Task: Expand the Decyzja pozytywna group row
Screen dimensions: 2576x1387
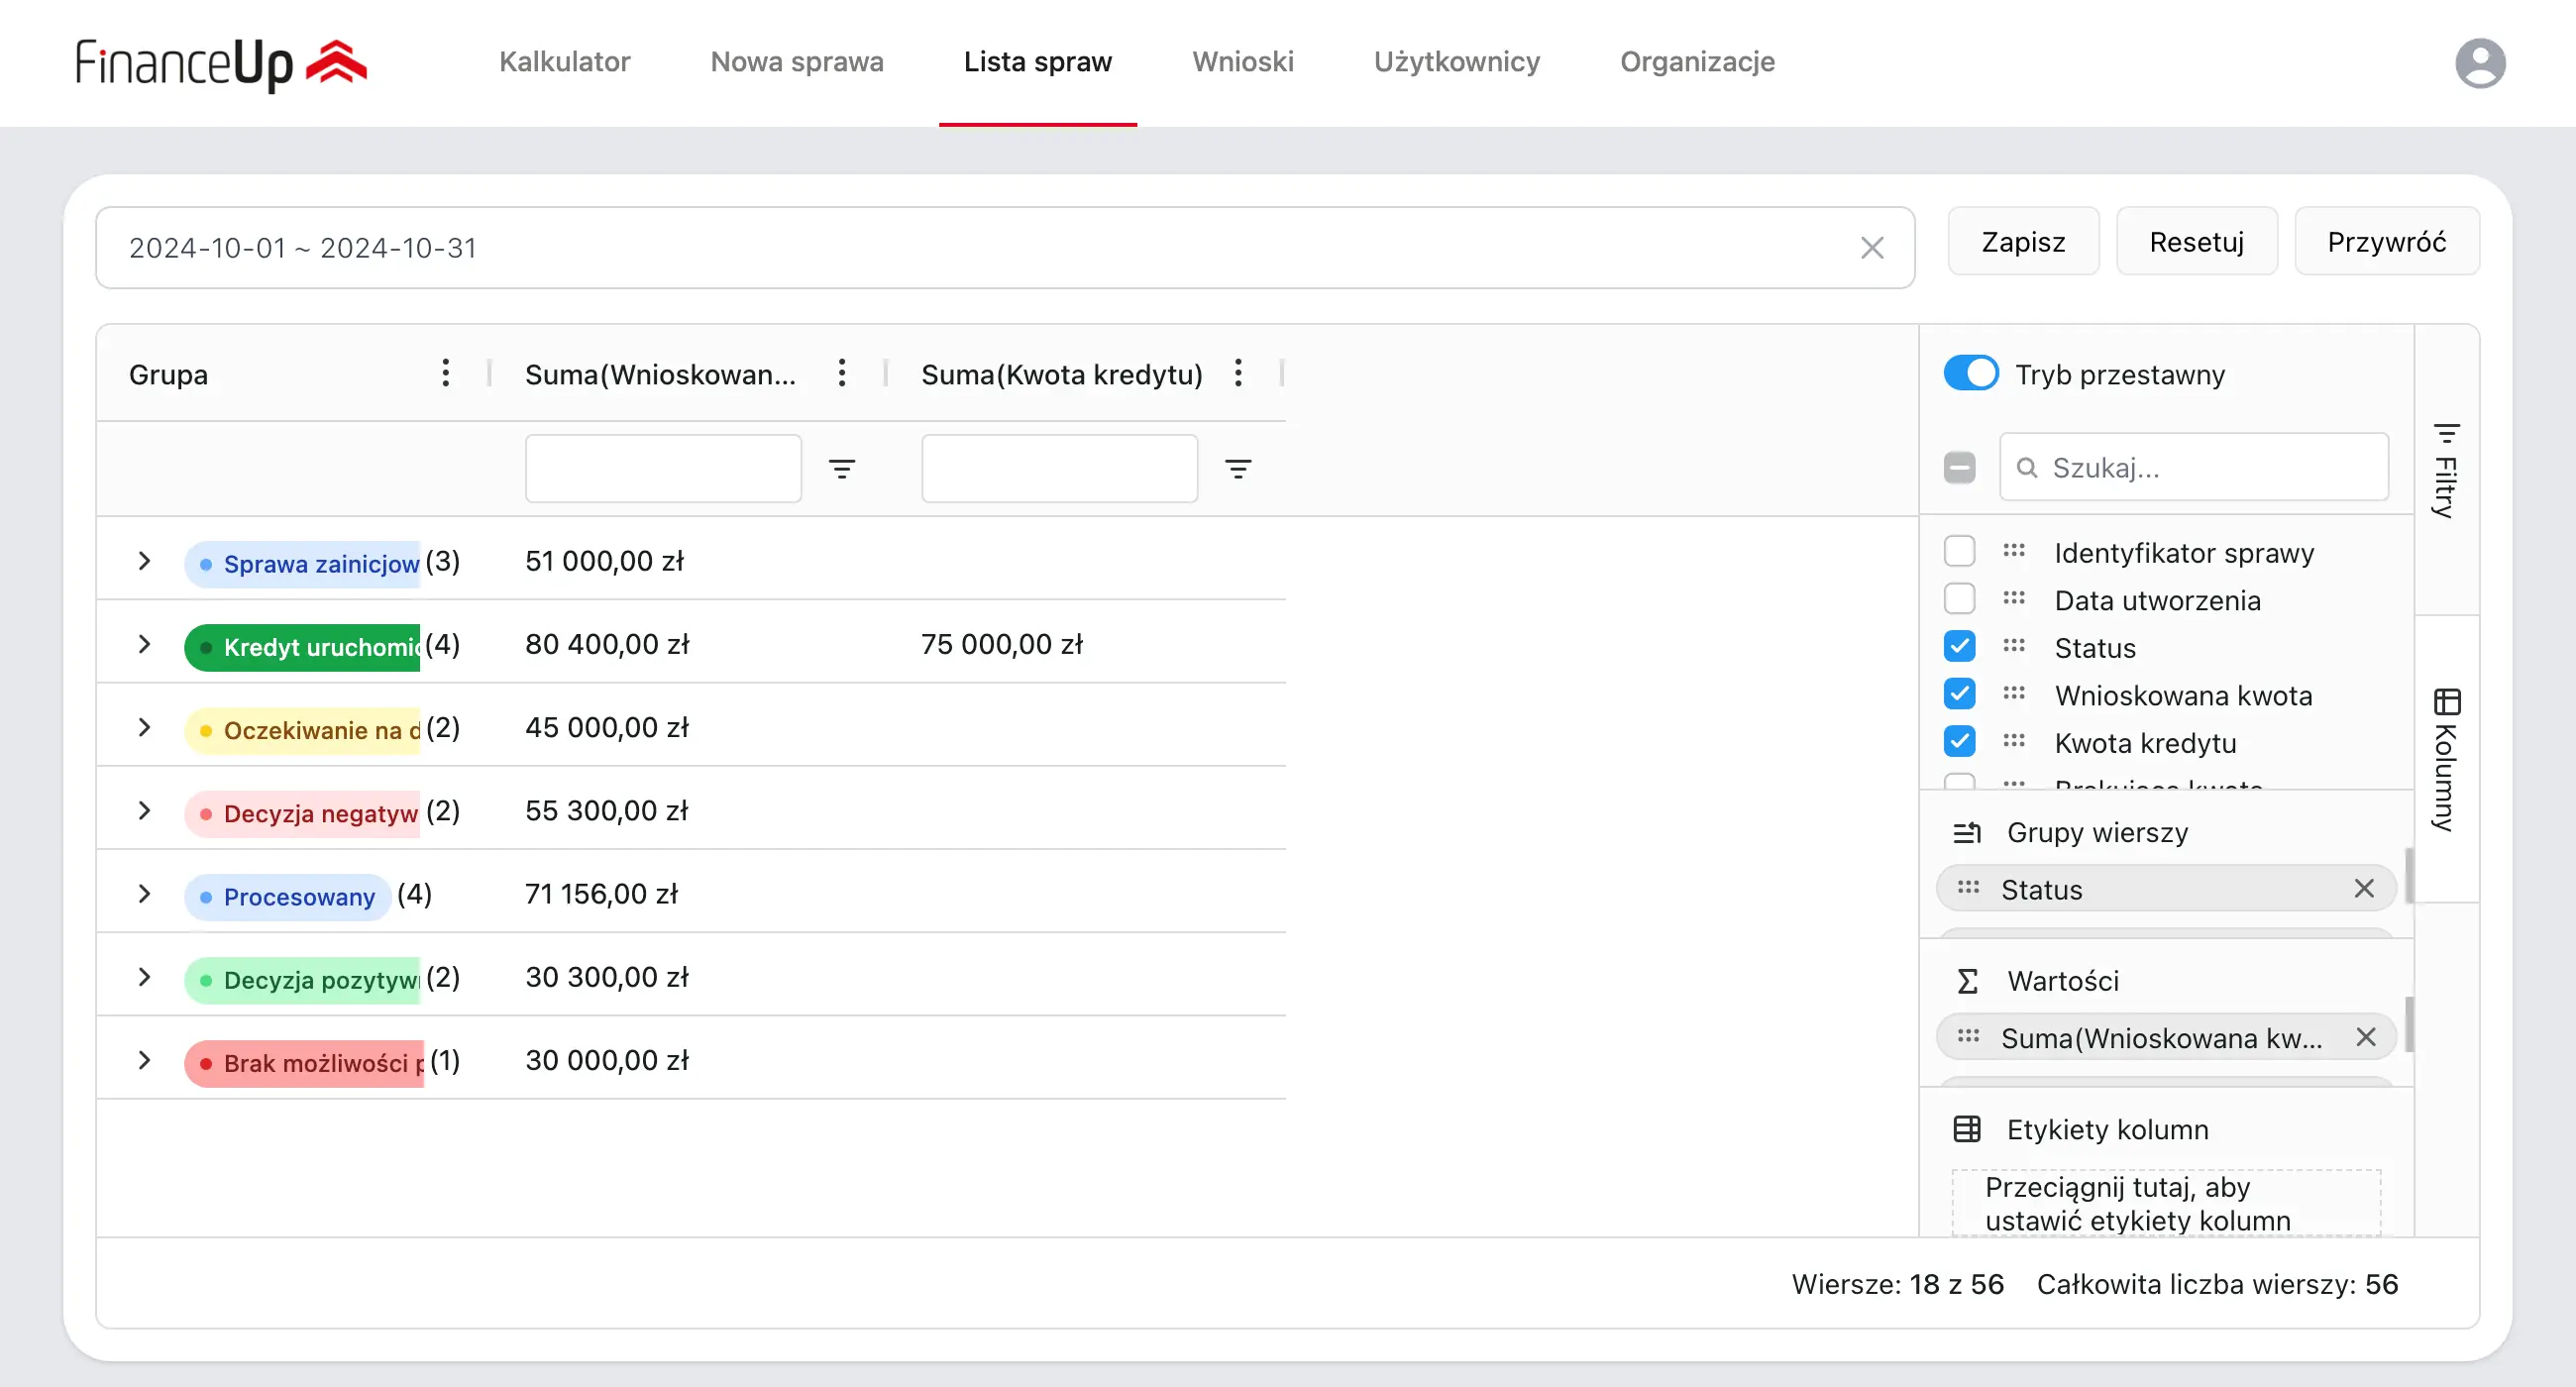Action: click(x=144, y=977)
